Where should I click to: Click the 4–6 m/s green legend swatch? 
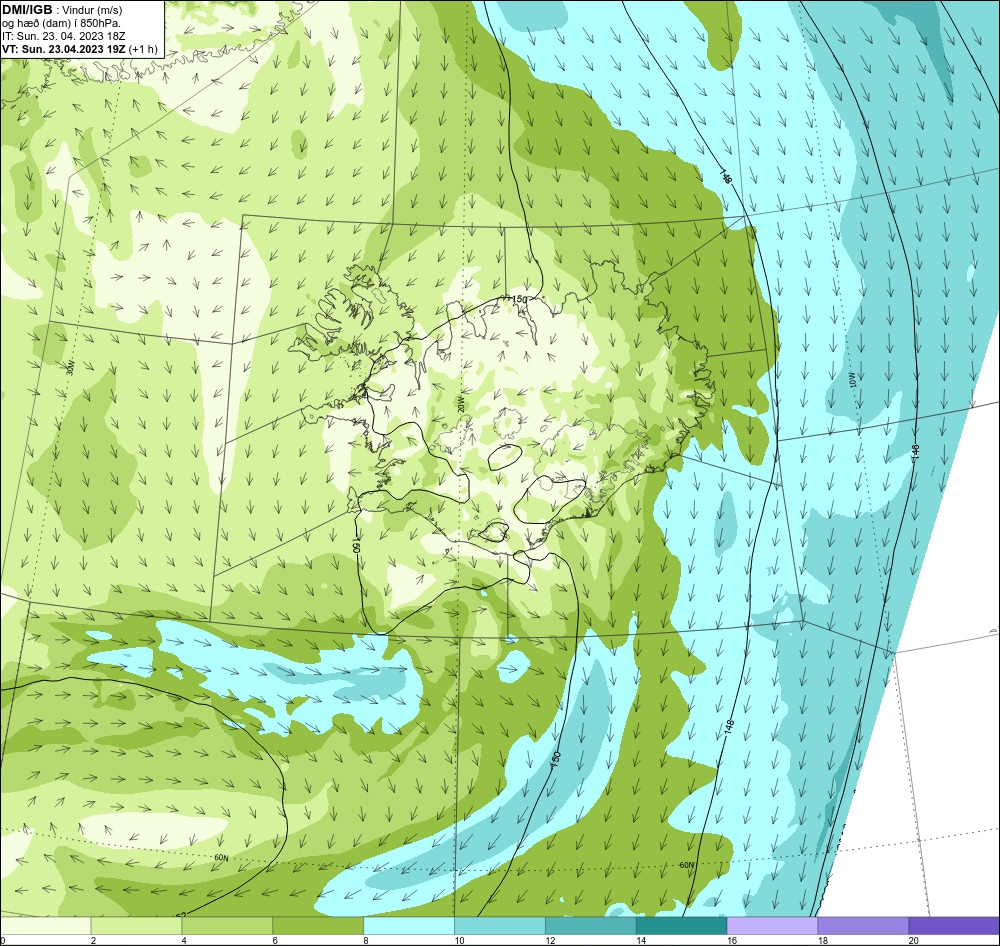(227, 926)
